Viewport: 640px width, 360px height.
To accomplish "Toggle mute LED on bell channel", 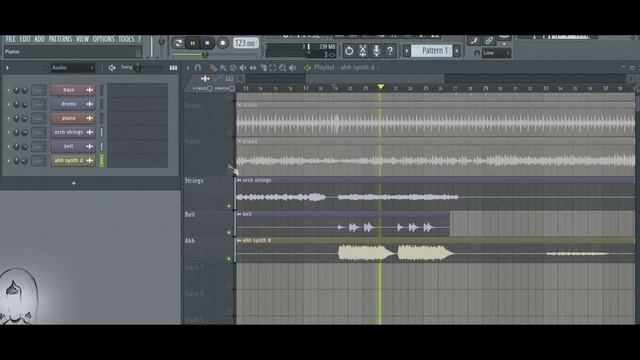I will click(x=8, y=147).
